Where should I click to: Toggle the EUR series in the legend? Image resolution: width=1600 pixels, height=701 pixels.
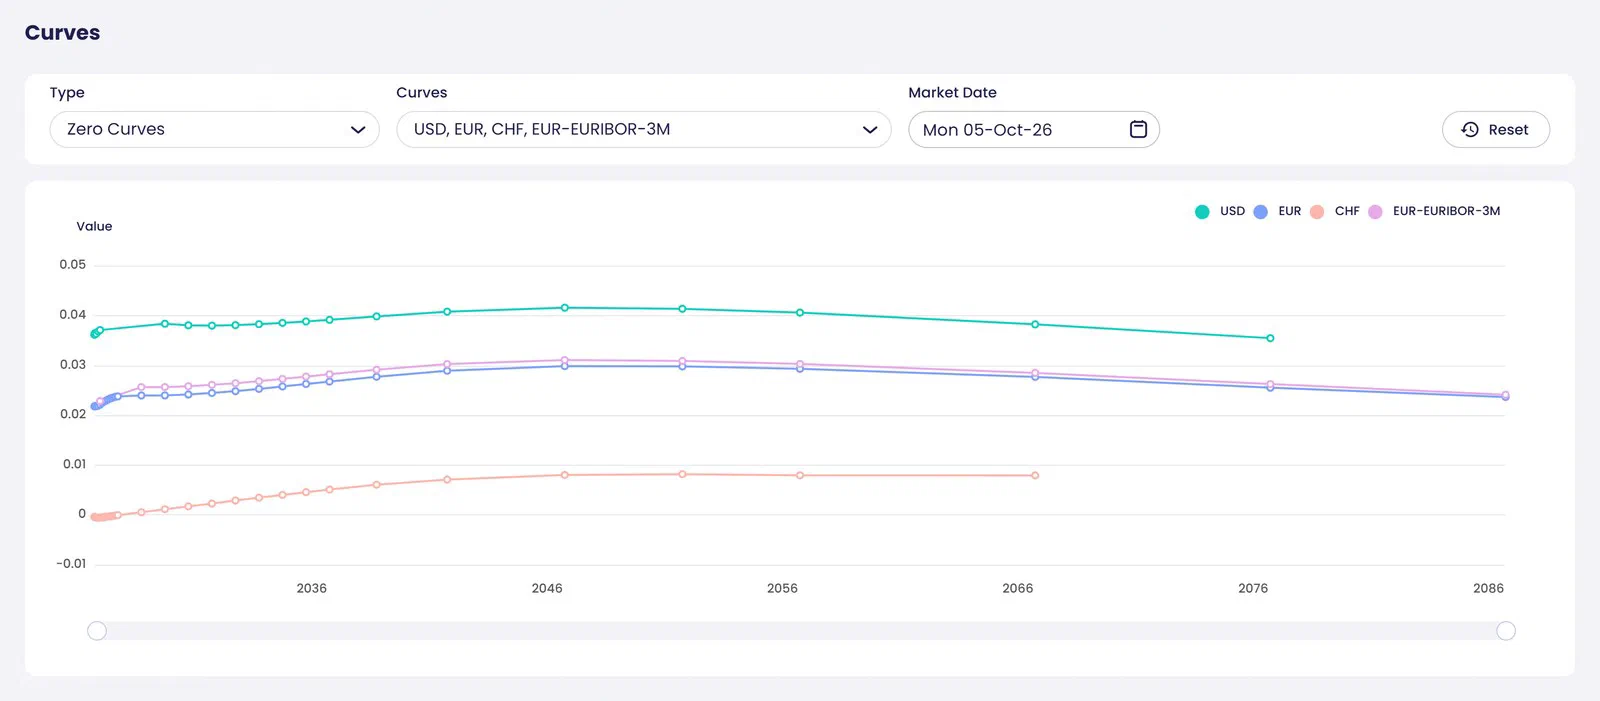coord(1277,211)
